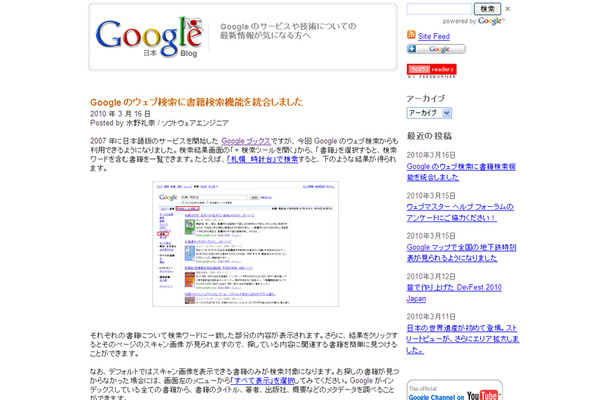The image size is (610, 400).
Task: Click the orange RSS feed icon
Action: 411,35
